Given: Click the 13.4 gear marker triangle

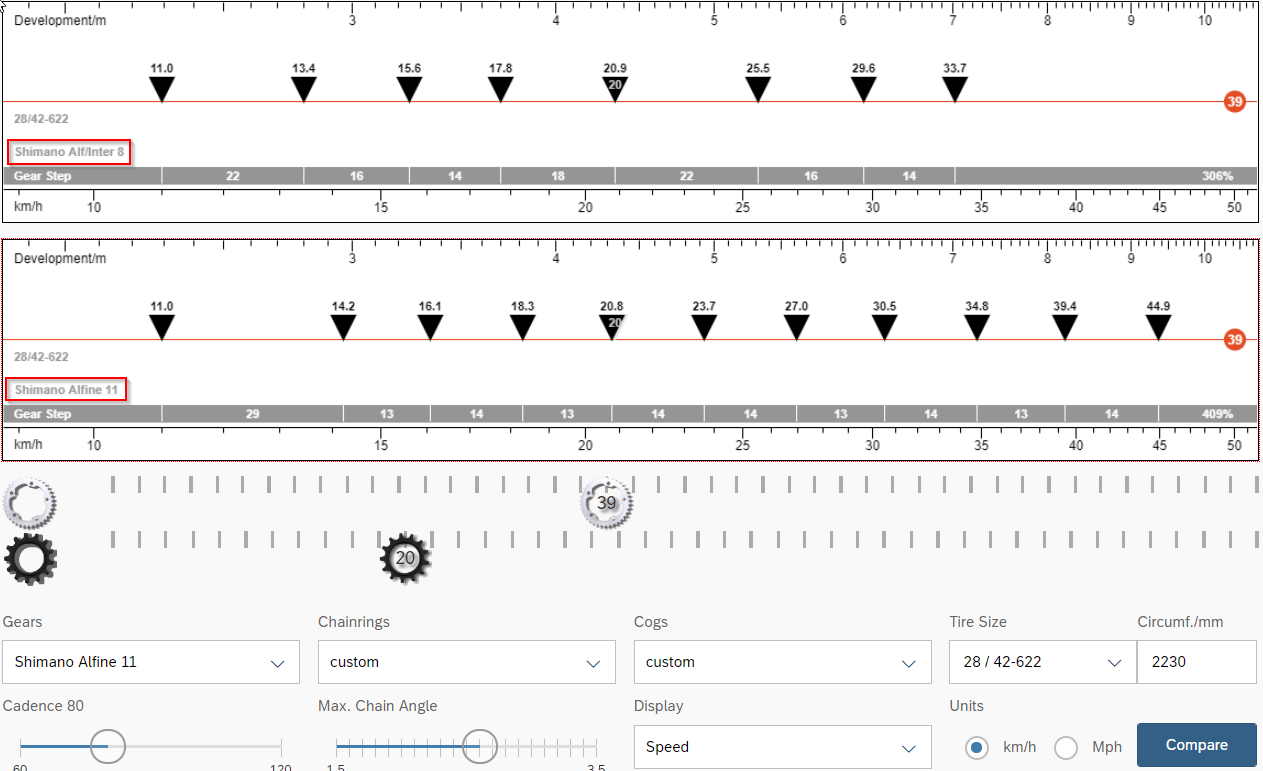Looking at the screenshot, I should [x=304, y=89].
